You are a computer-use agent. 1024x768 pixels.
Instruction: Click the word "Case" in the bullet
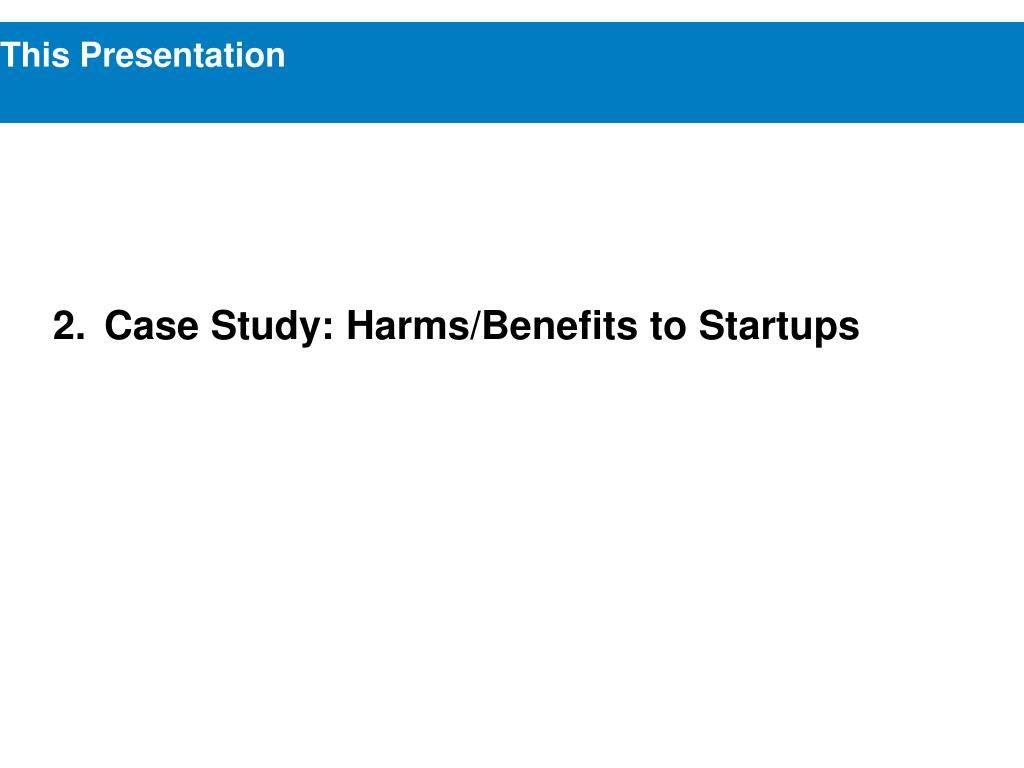point(152,325)
